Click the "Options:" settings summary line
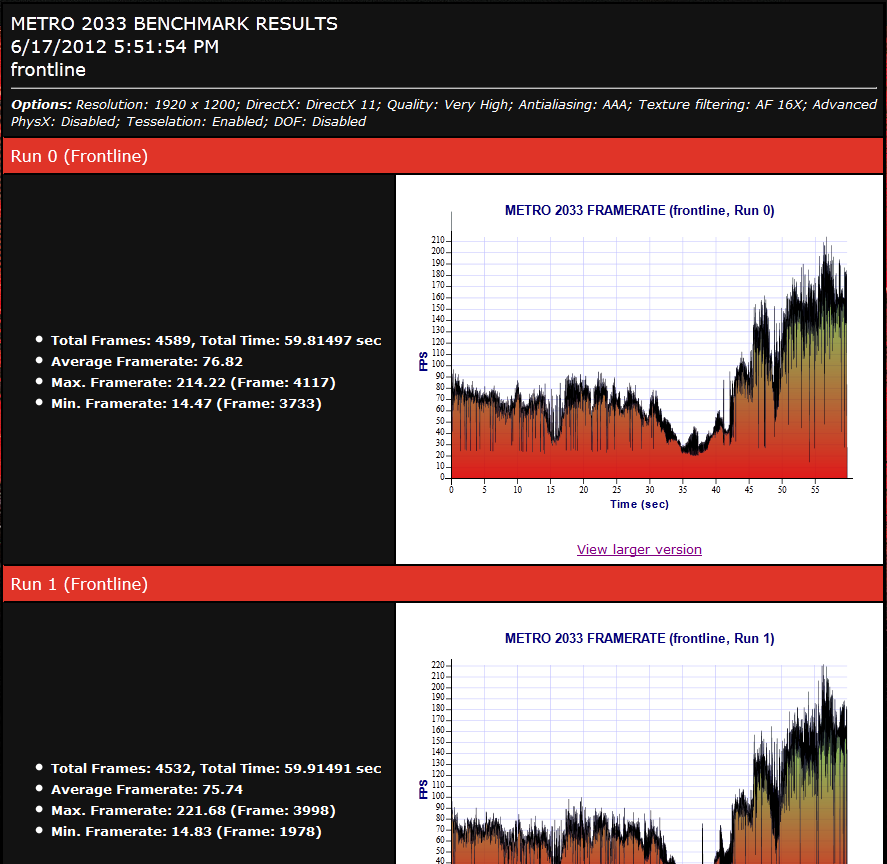This screenshot has height=864, width=887. coord(444,113)
